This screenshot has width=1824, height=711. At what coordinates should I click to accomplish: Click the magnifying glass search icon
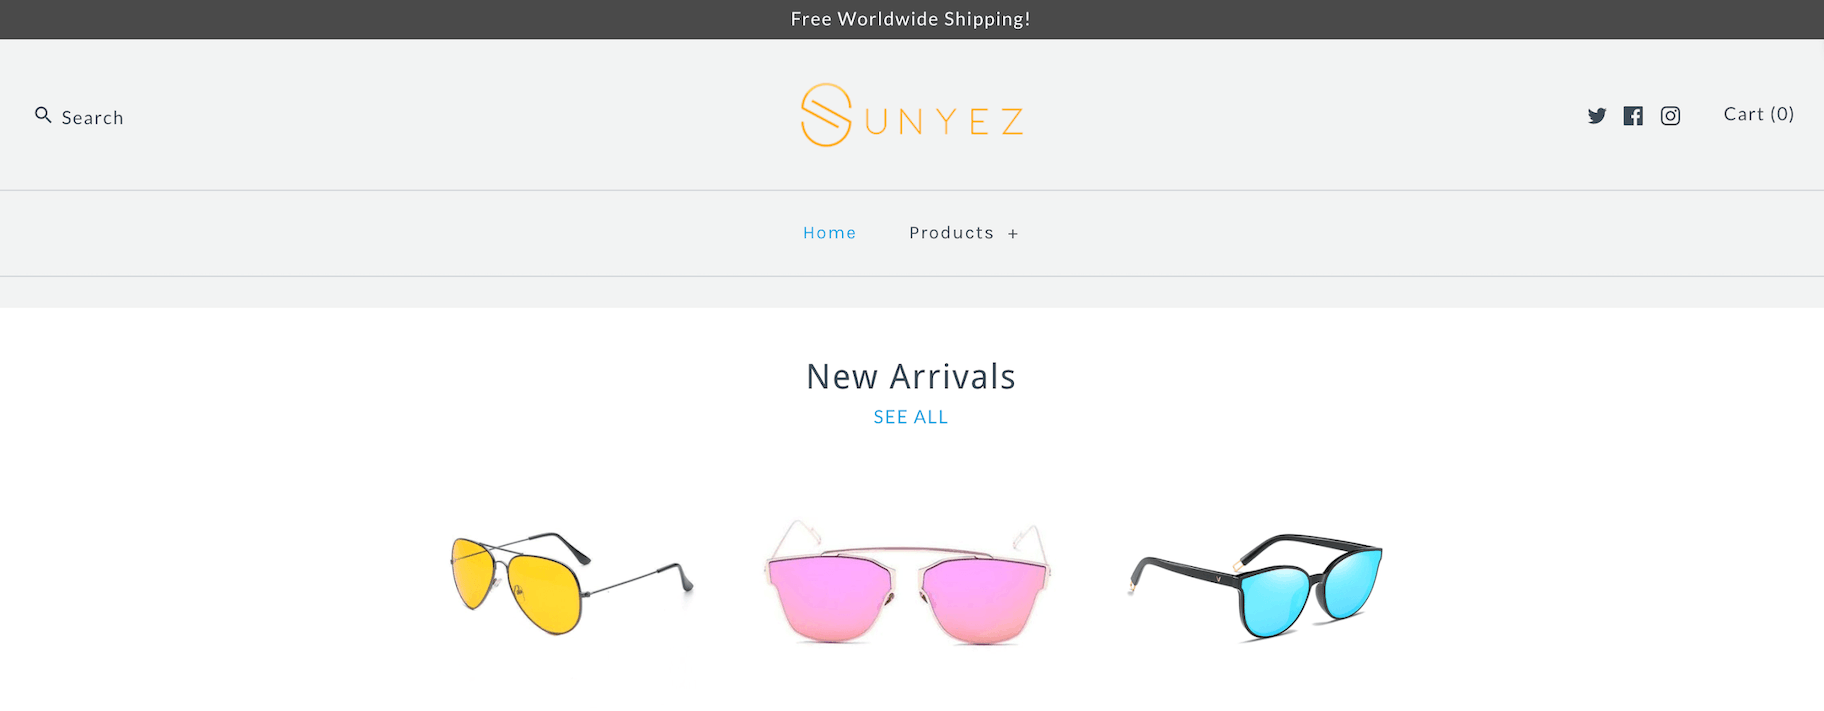tap(43, 115)
